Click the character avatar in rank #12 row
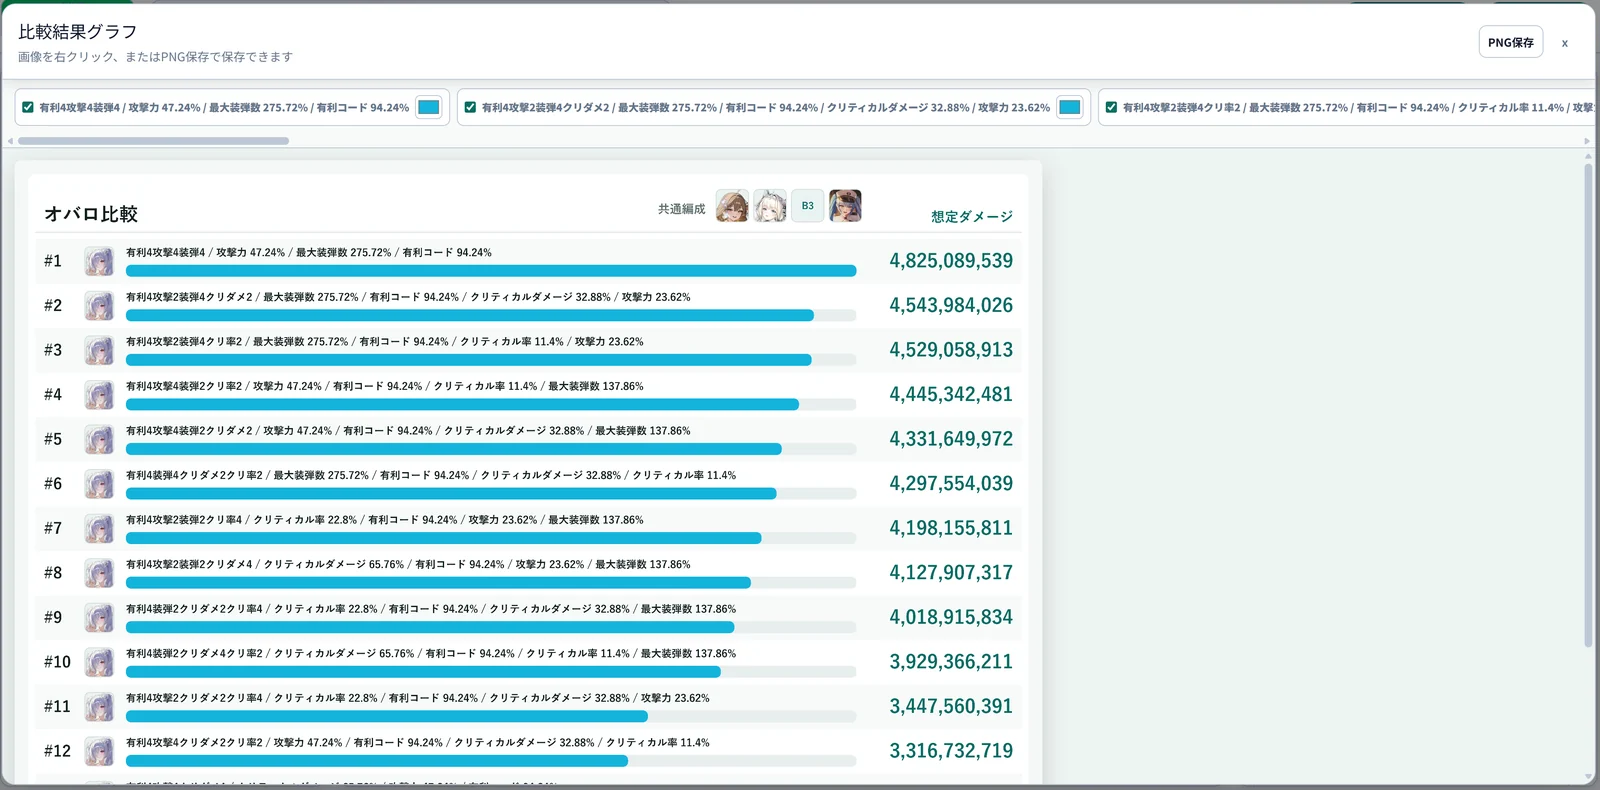This screenshot has width=1600, height=790. click(x=99, y=752)
